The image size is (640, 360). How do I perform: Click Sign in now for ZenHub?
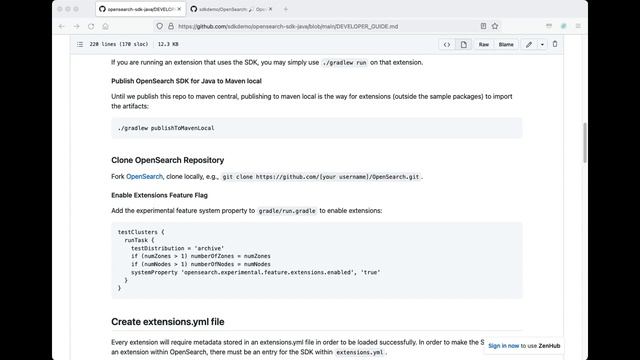click(504, 346)
